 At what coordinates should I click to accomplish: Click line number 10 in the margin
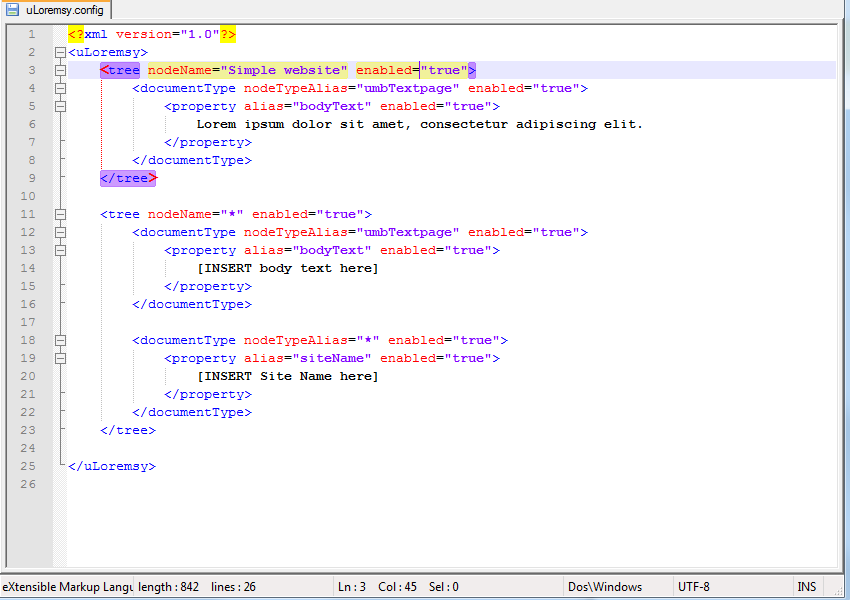tap(28, 196)
